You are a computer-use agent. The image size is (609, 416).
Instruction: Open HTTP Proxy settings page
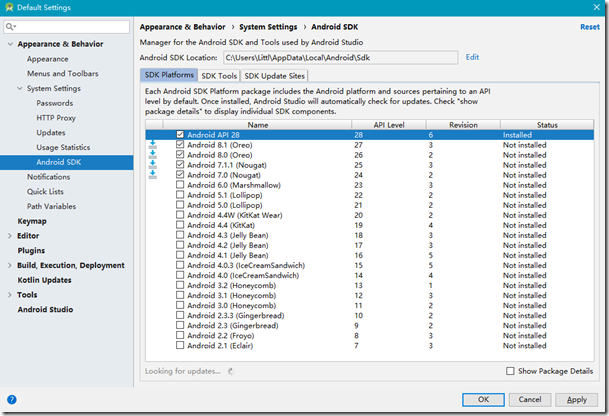click(56, 118)
